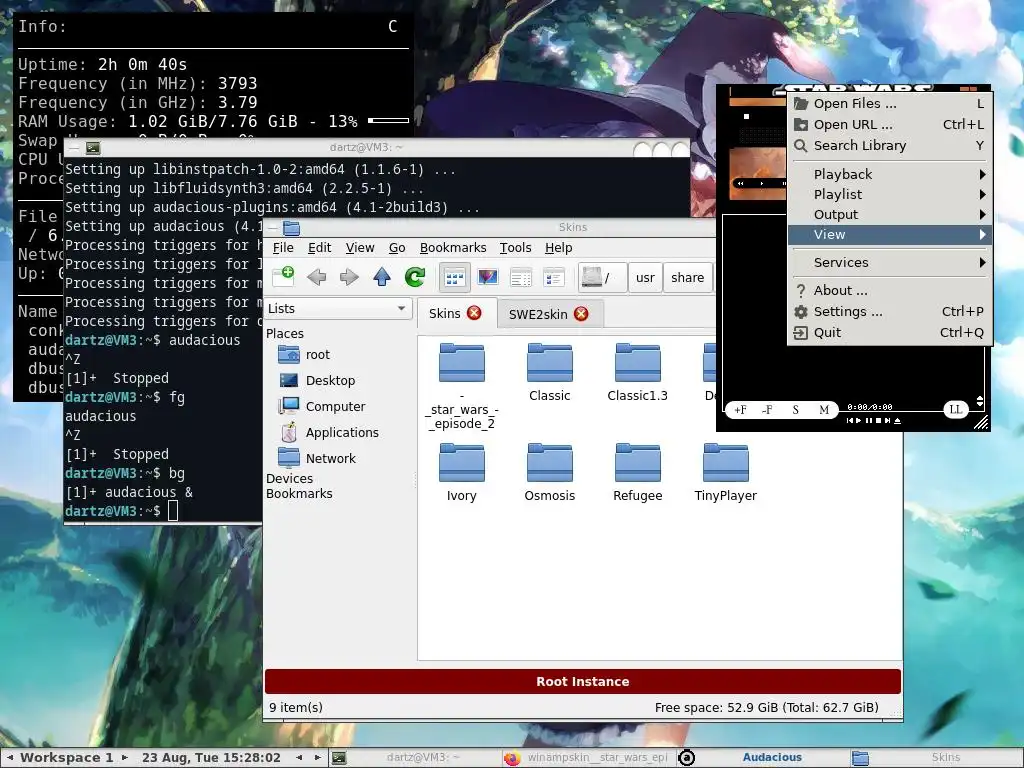This screenshot has width=1024, height=768.
Task: Expand the Playback submenu
Action: point(889,174)
